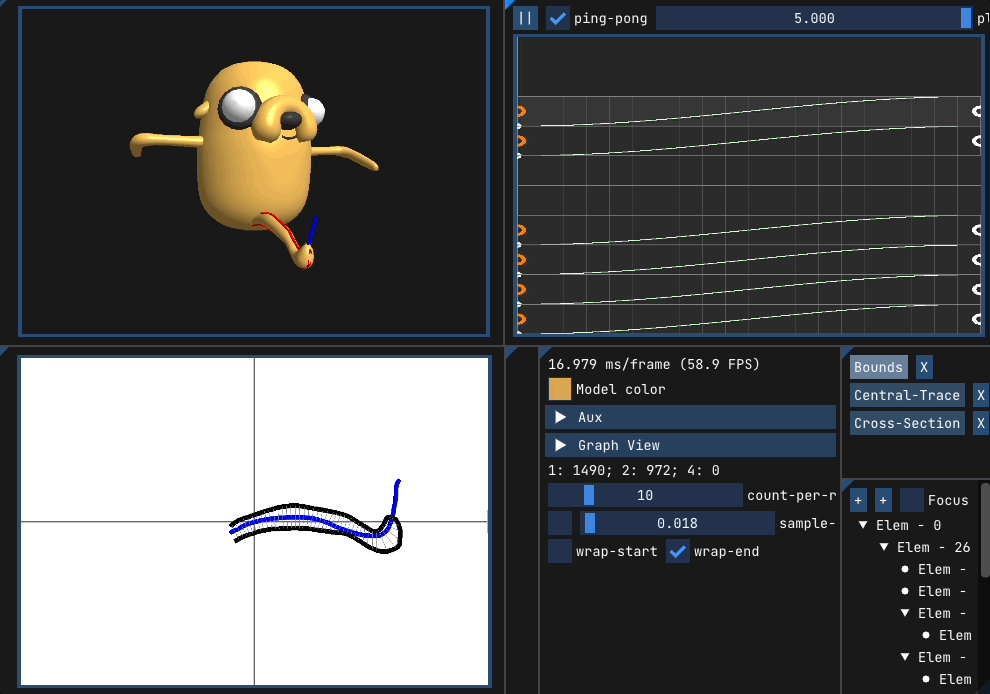Image resolution: width=990 pixels, height=694 pixels.
Task: Click the orange handle on the bottommost graph curve
Action: [521, 319]
